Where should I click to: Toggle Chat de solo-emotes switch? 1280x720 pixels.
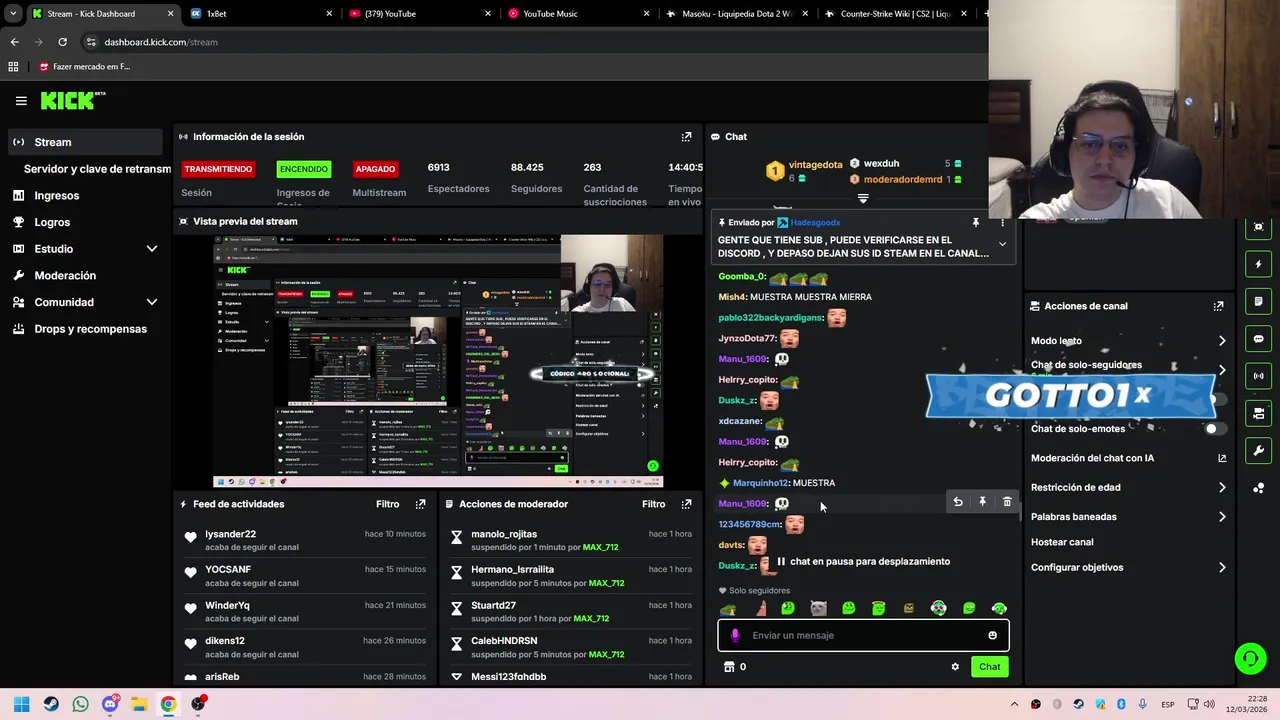tap(1215, 429)
